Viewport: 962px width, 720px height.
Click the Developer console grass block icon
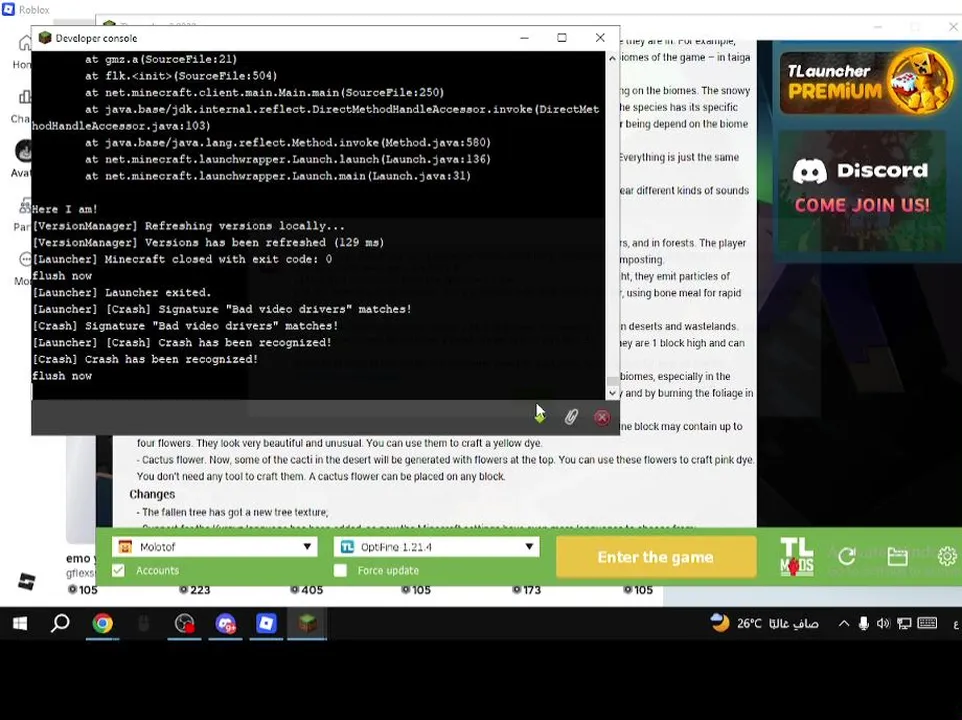tap(45, 38)
